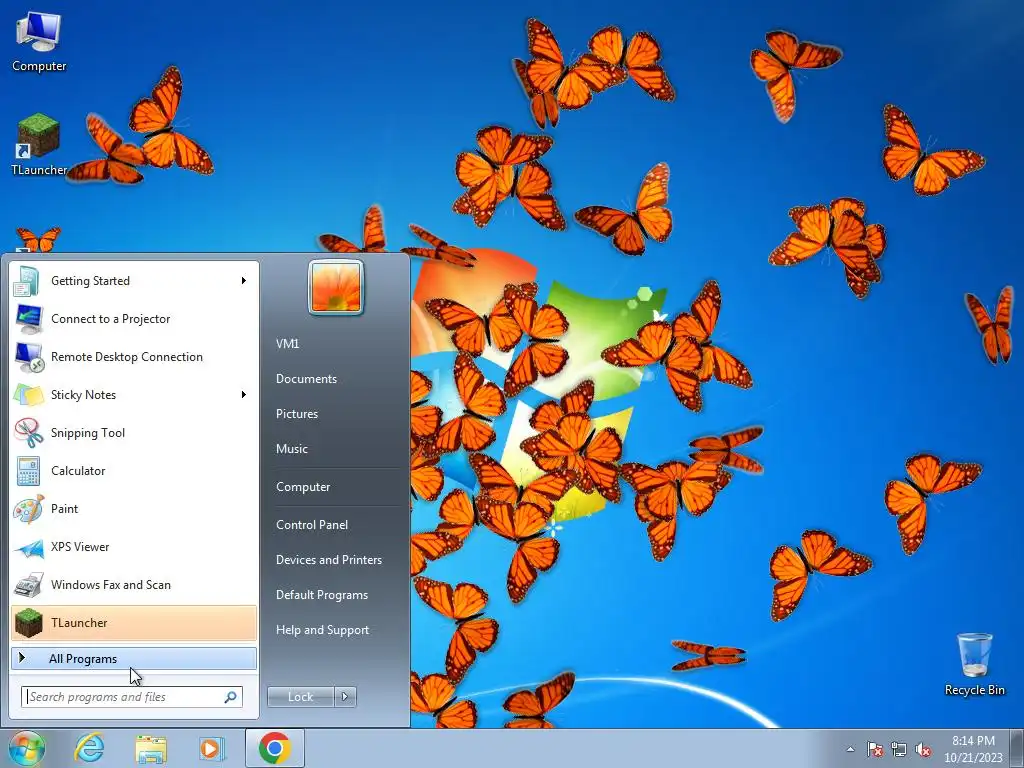Select the TLauncher desktop shortcut
1024x768 pixels.
point(39,145)
